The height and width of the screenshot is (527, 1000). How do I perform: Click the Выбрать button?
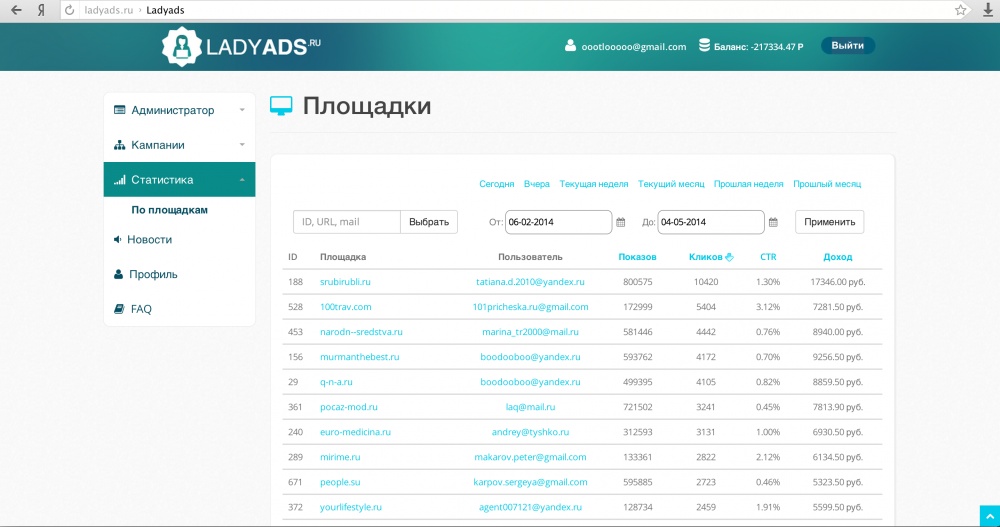[x=429, y=222]
